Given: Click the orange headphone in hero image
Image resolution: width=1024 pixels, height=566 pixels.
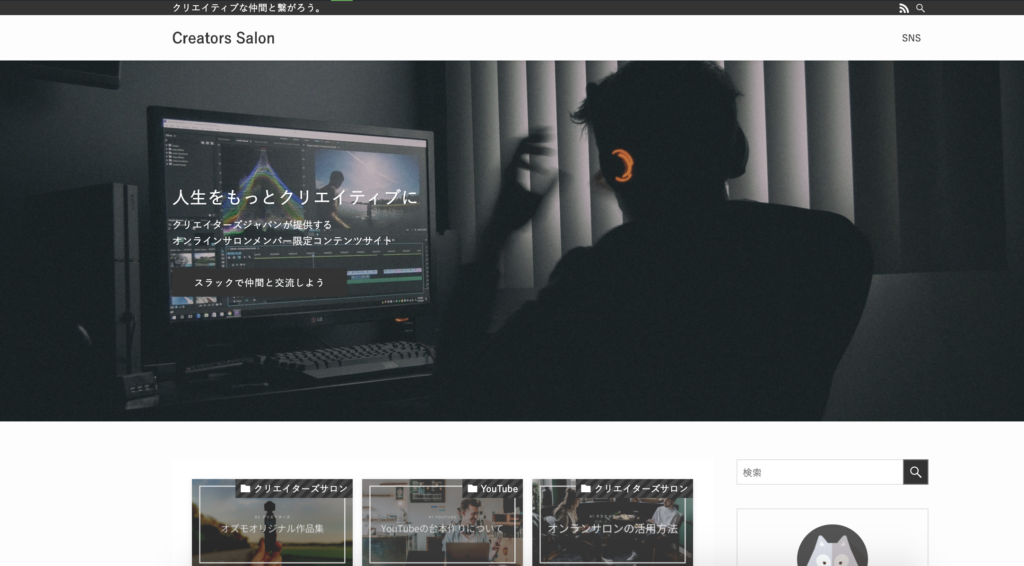Looking at the screenshot, I should point(622,165).
